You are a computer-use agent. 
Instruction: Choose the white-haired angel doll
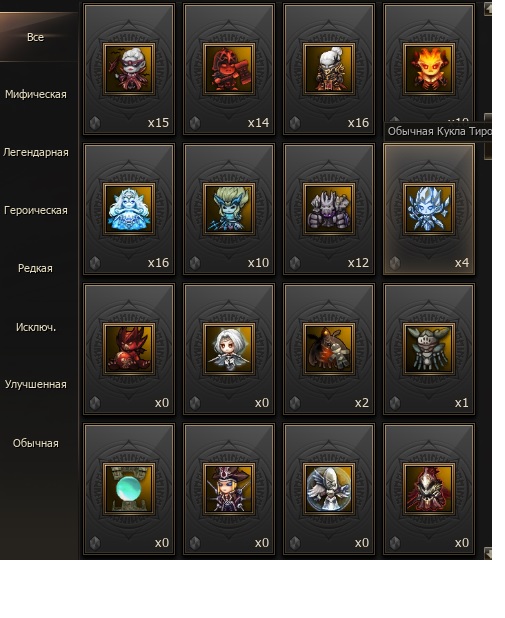229,349
